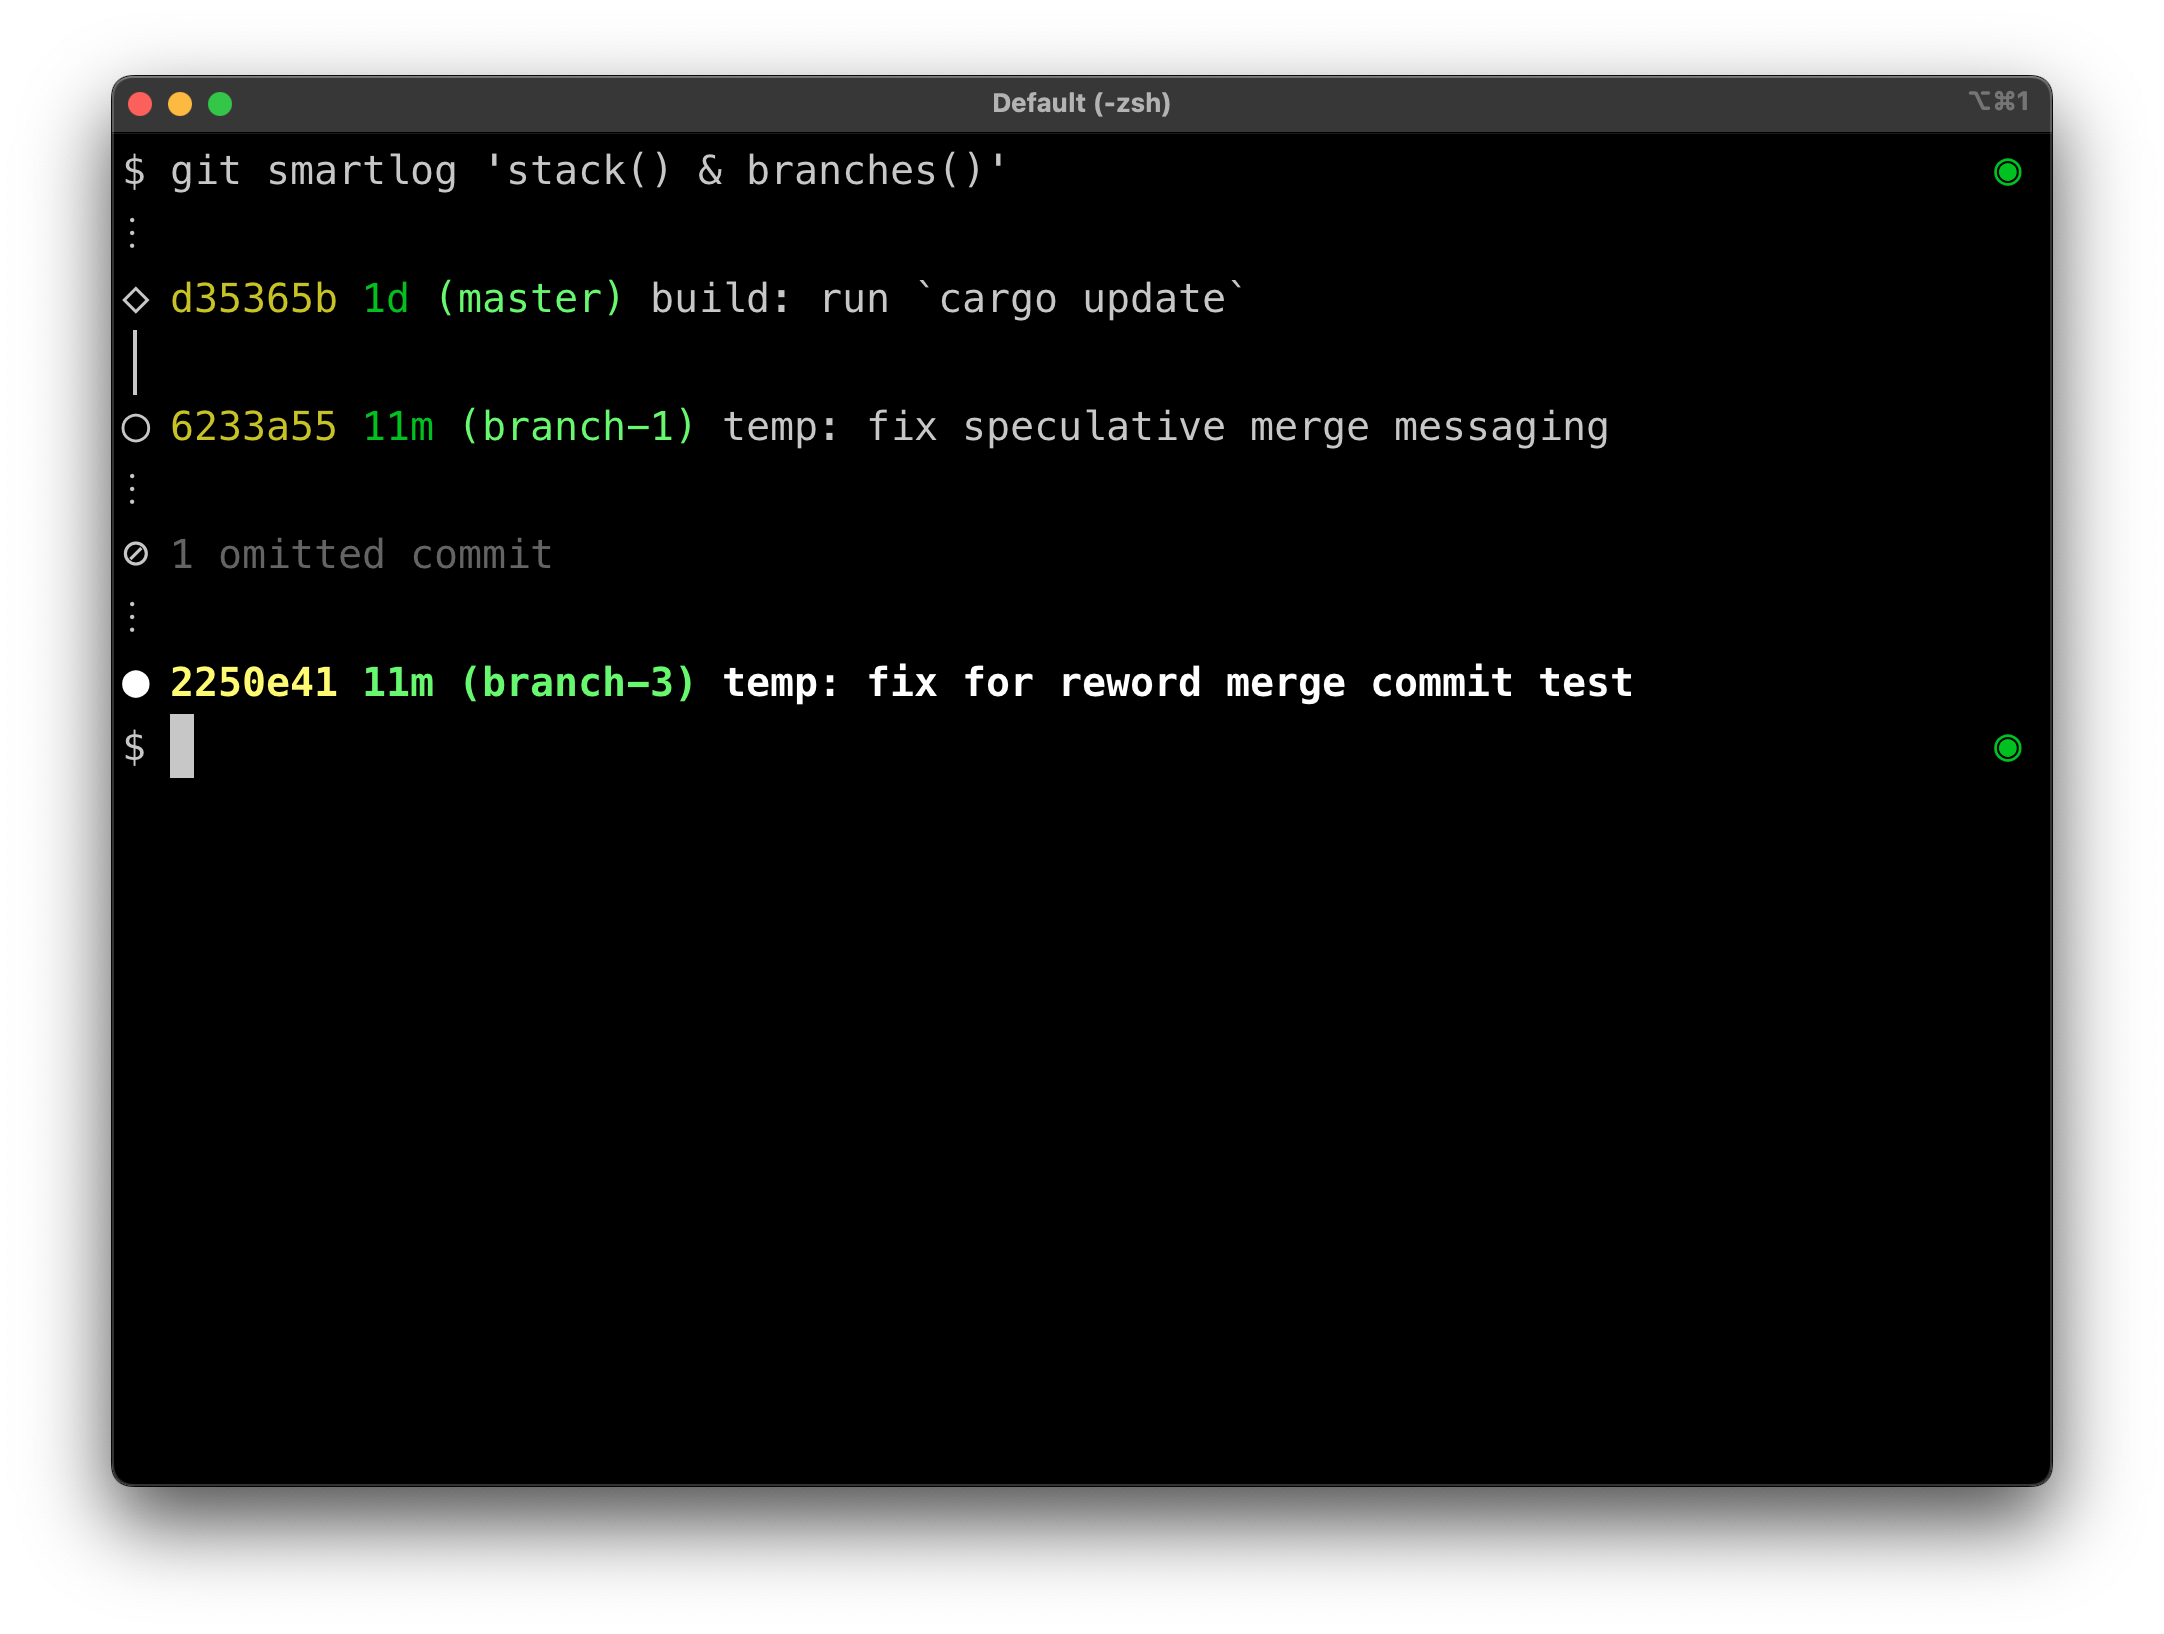Click the commit hash 6233a55
The height and width of the screenshot is (1634, 2164).
254,427
